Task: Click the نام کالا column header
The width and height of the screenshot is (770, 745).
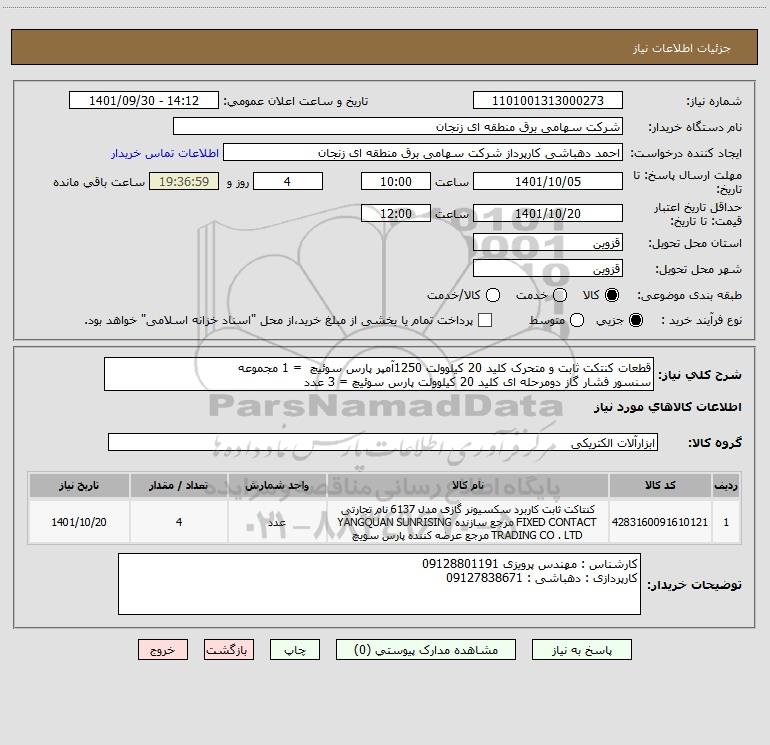Action: pyautogui.click(x=468, y=485)
